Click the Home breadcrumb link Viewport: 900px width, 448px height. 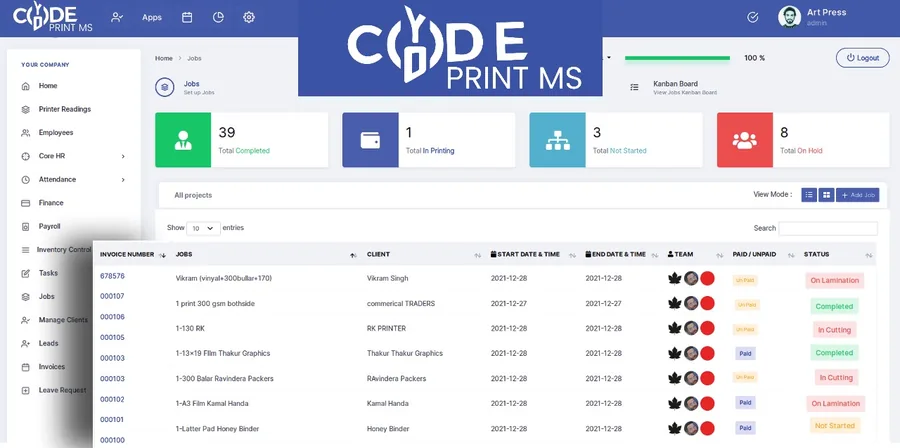tap(164, 58)
